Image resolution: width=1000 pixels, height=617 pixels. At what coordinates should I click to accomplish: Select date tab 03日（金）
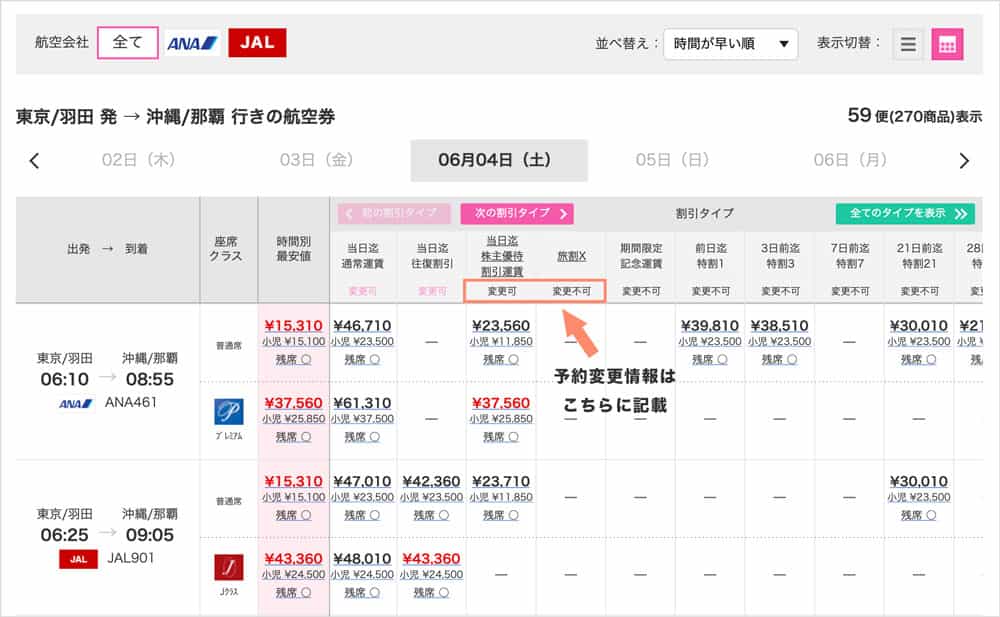tap(316, 160)
